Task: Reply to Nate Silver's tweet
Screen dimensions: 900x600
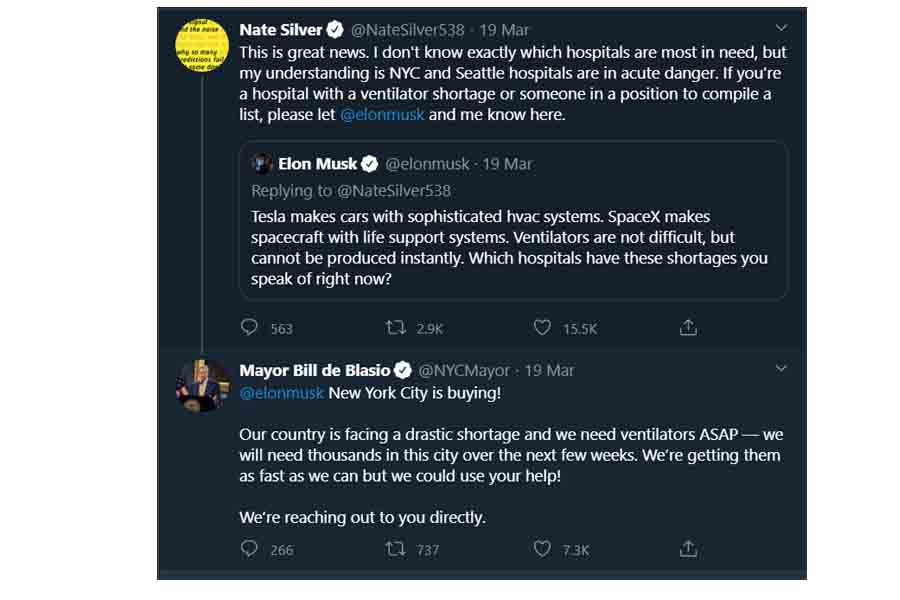Action: [x=250, y=327]
